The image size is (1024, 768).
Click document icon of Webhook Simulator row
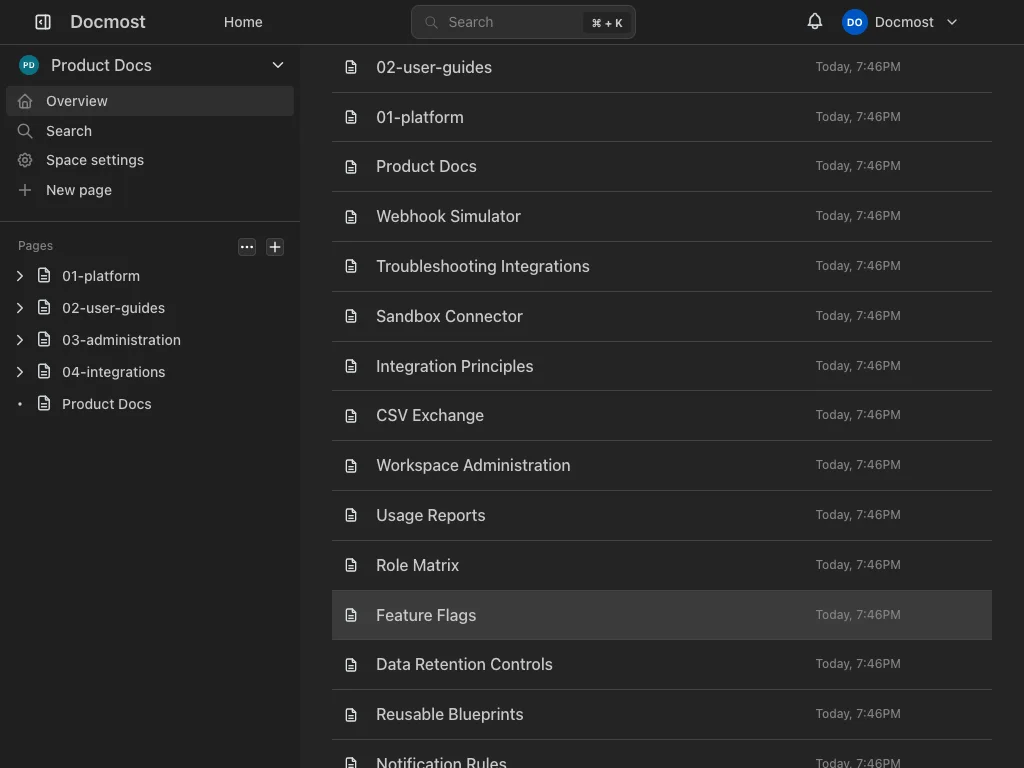pos(351,217)
